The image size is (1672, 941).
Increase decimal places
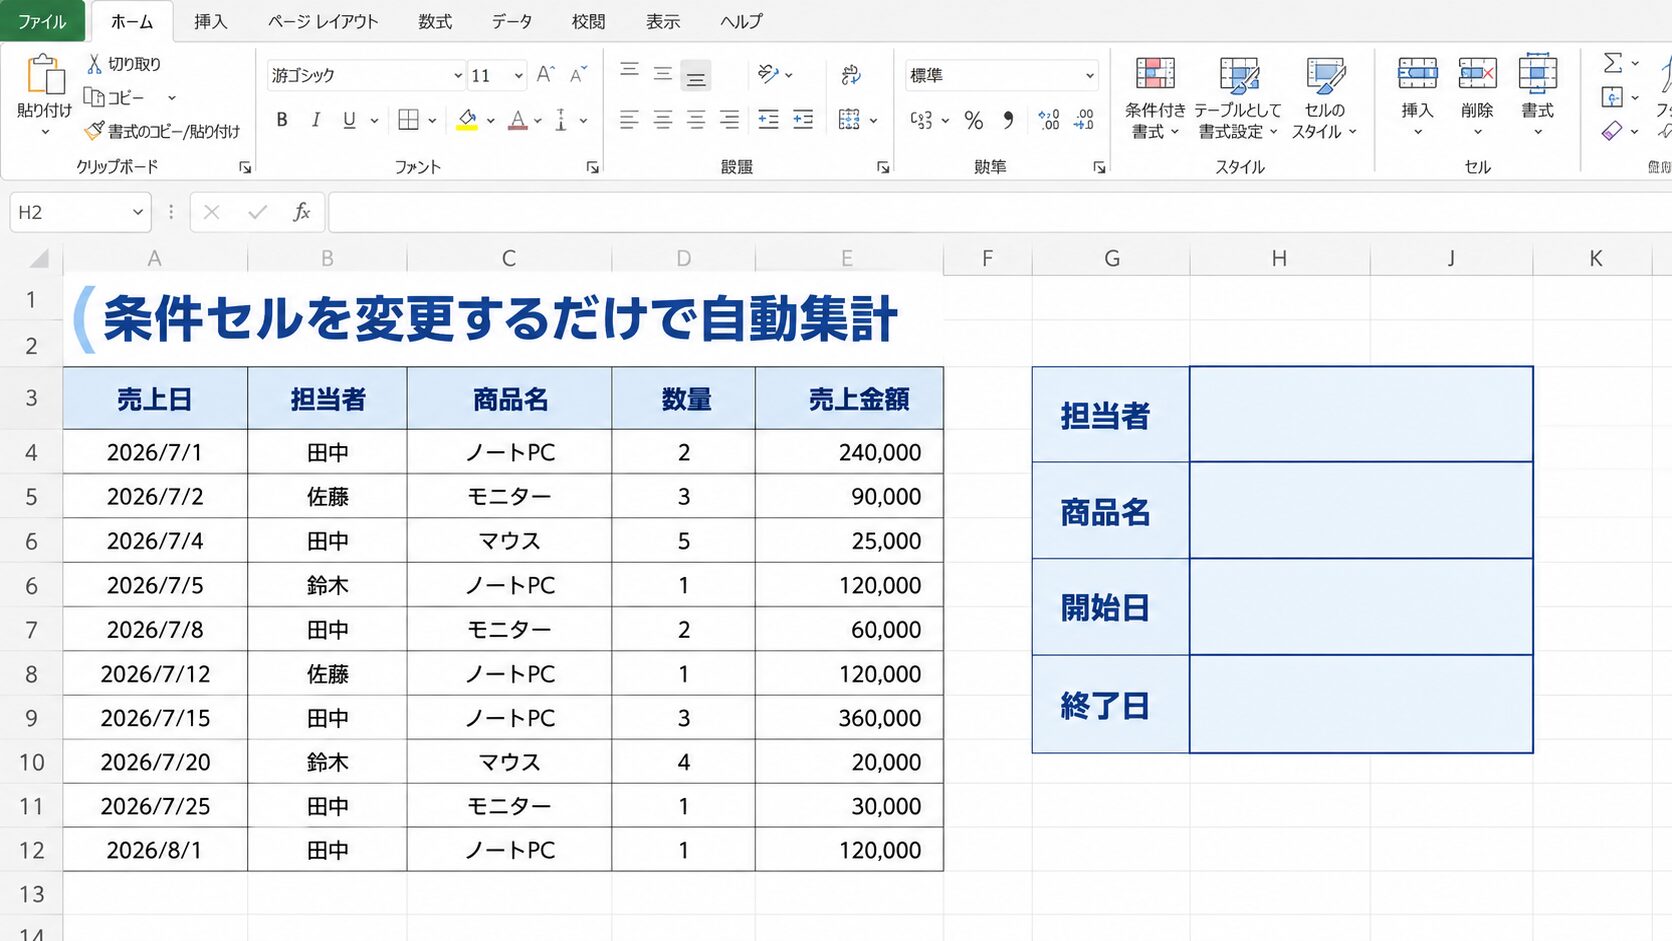1049,120
